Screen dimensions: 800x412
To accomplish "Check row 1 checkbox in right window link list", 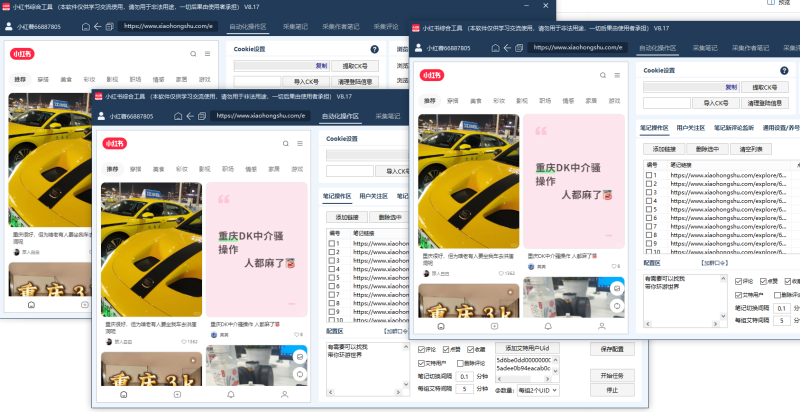I will pos(649,175).
